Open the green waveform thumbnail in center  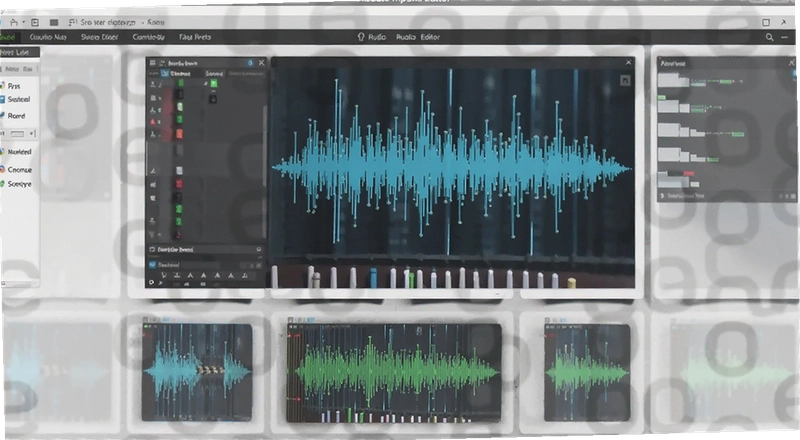pyautogui.click(x=393, y=373)
